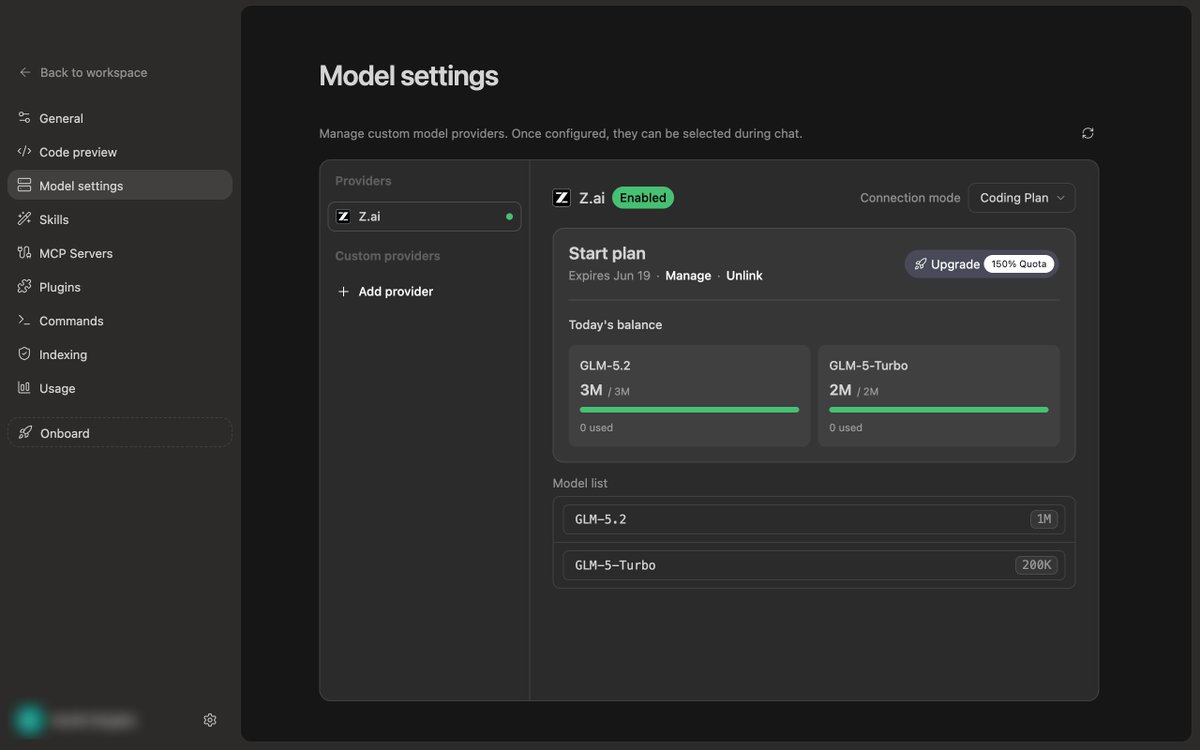Click the GLM-5.2 model list field

[x=814, y=519]
